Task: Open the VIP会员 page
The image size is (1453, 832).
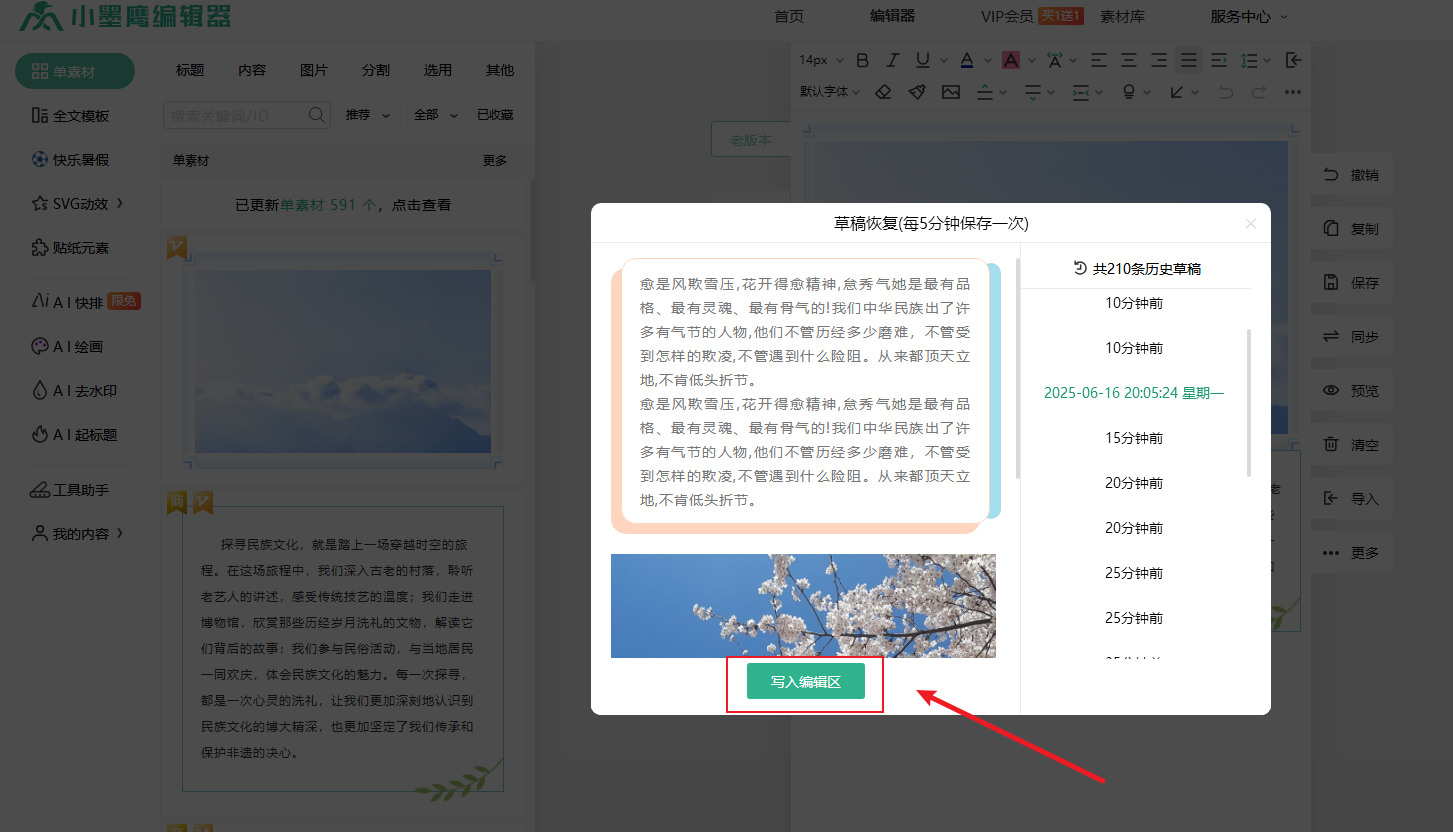Action: click(x=1007, y=16)
